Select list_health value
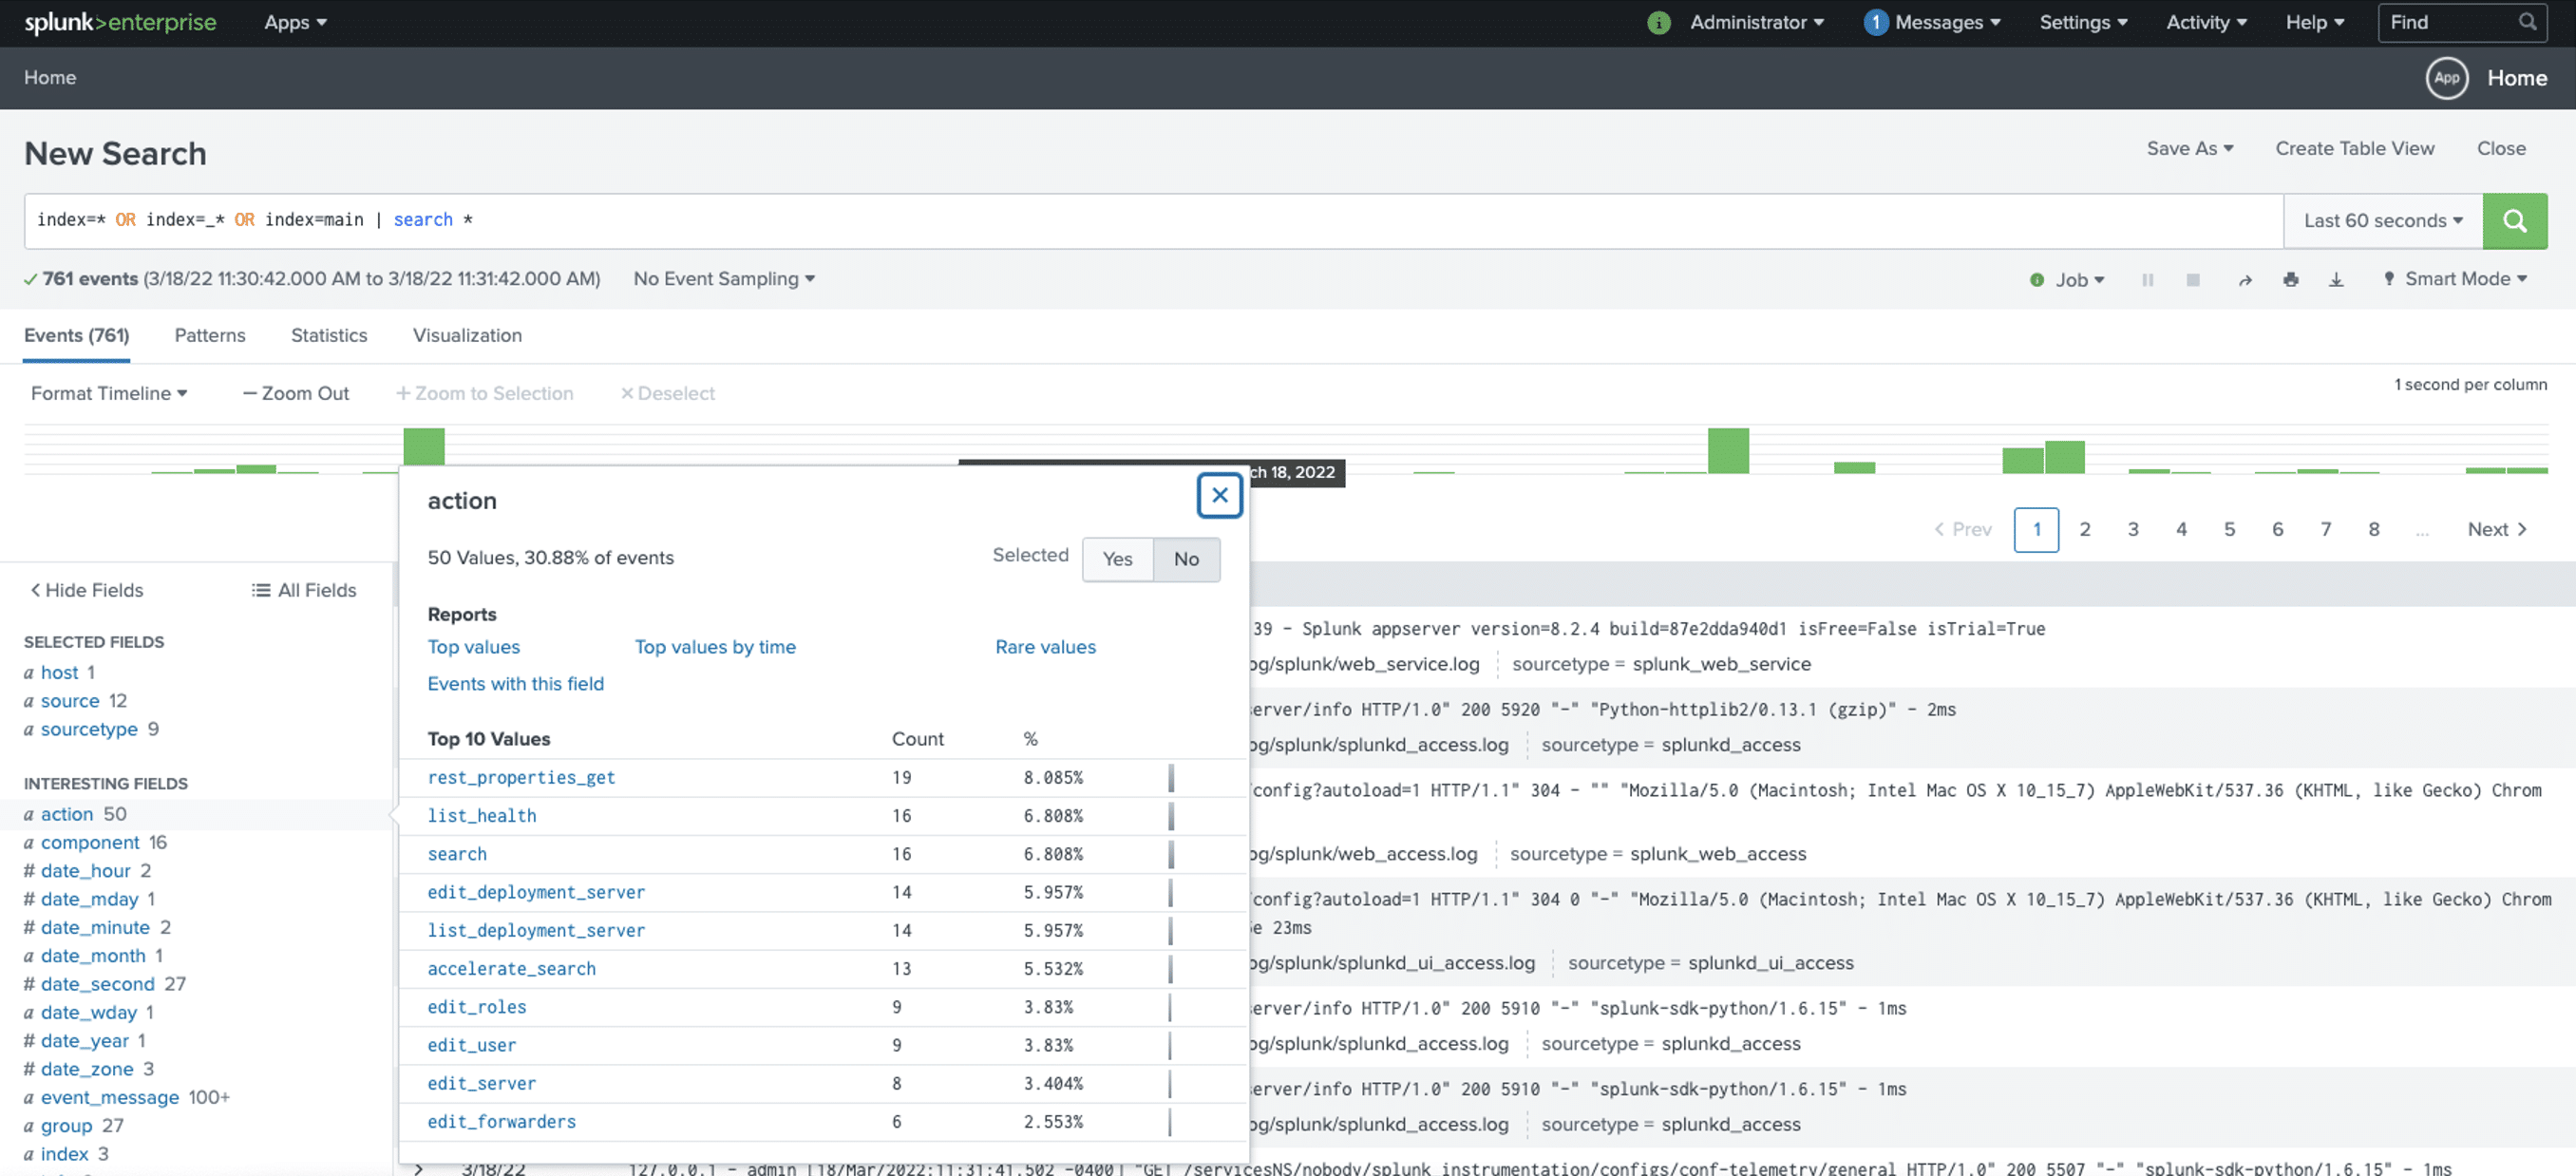Image resolution: width=2576 pixels, height=1176 pixels. tap(481, 816)
